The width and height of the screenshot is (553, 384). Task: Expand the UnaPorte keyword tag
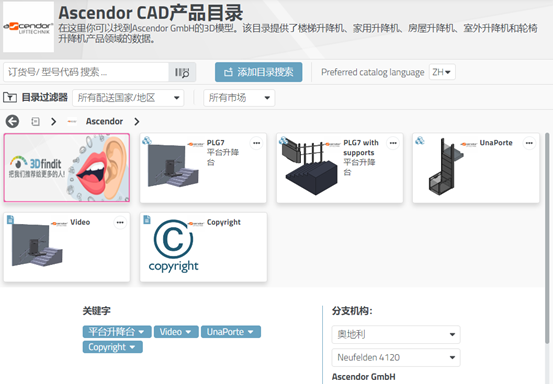pyautogui.click(x=231, y=332)
